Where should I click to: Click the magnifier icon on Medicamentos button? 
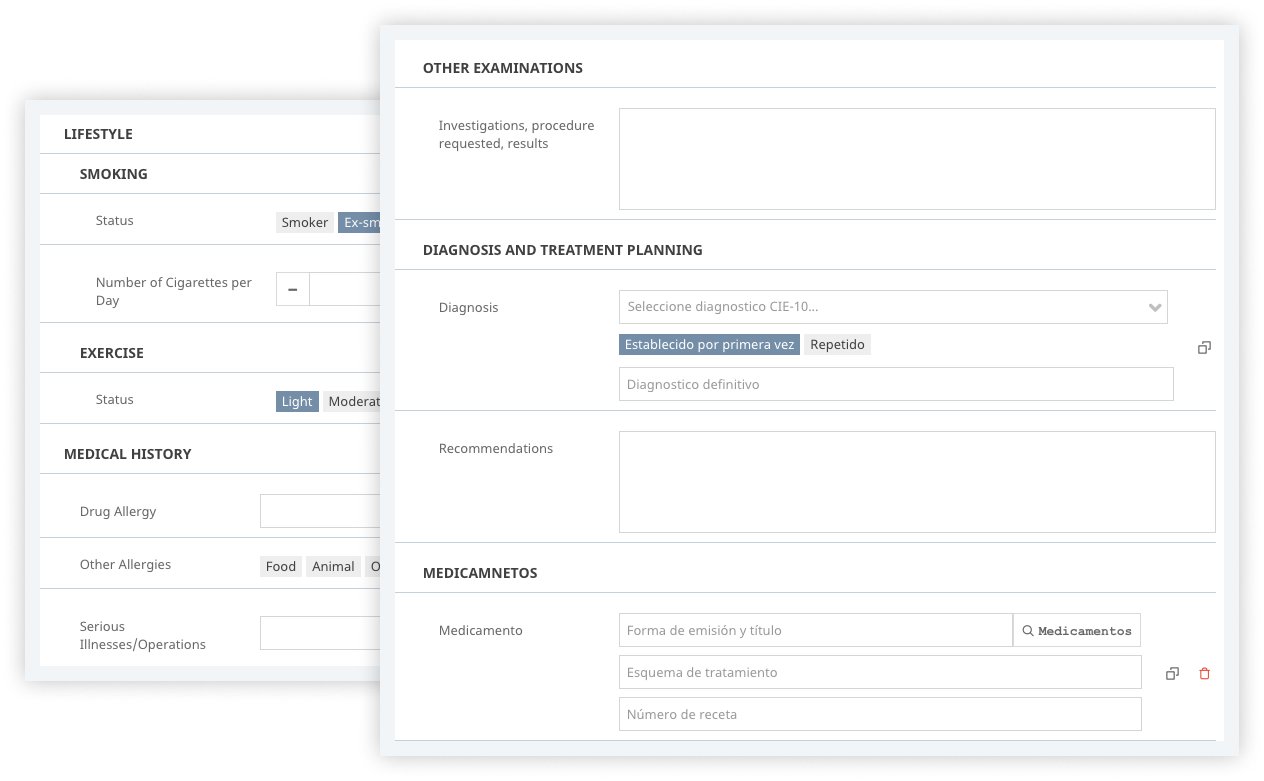[1028, 630]
